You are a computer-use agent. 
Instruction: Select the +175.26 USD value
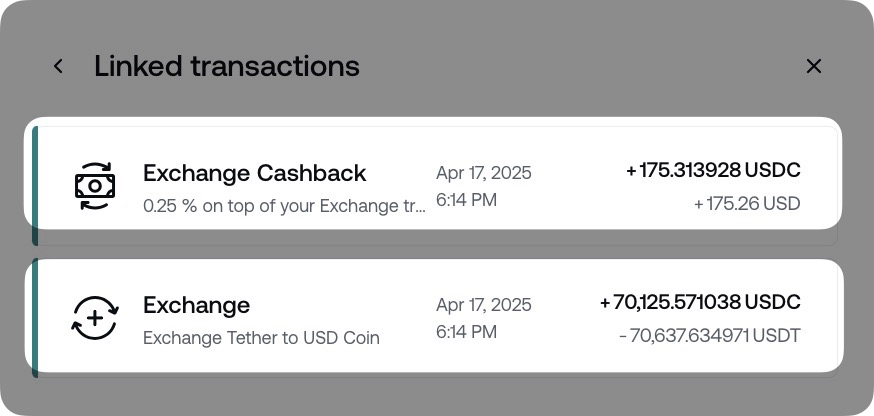(x=747, y=204)
